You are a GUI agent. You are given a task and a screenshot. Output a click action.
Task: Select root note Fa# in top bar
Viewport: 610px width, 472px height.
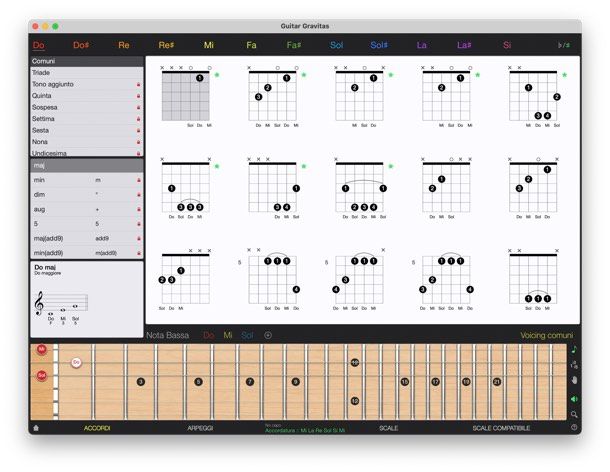tap(294, 45)
